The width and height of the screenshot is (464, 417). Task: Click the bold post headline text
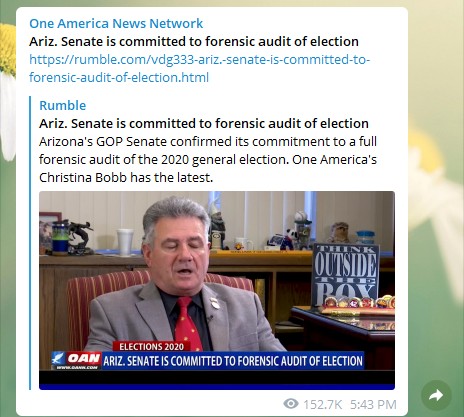pyautogui.click(x=194, y=41)
